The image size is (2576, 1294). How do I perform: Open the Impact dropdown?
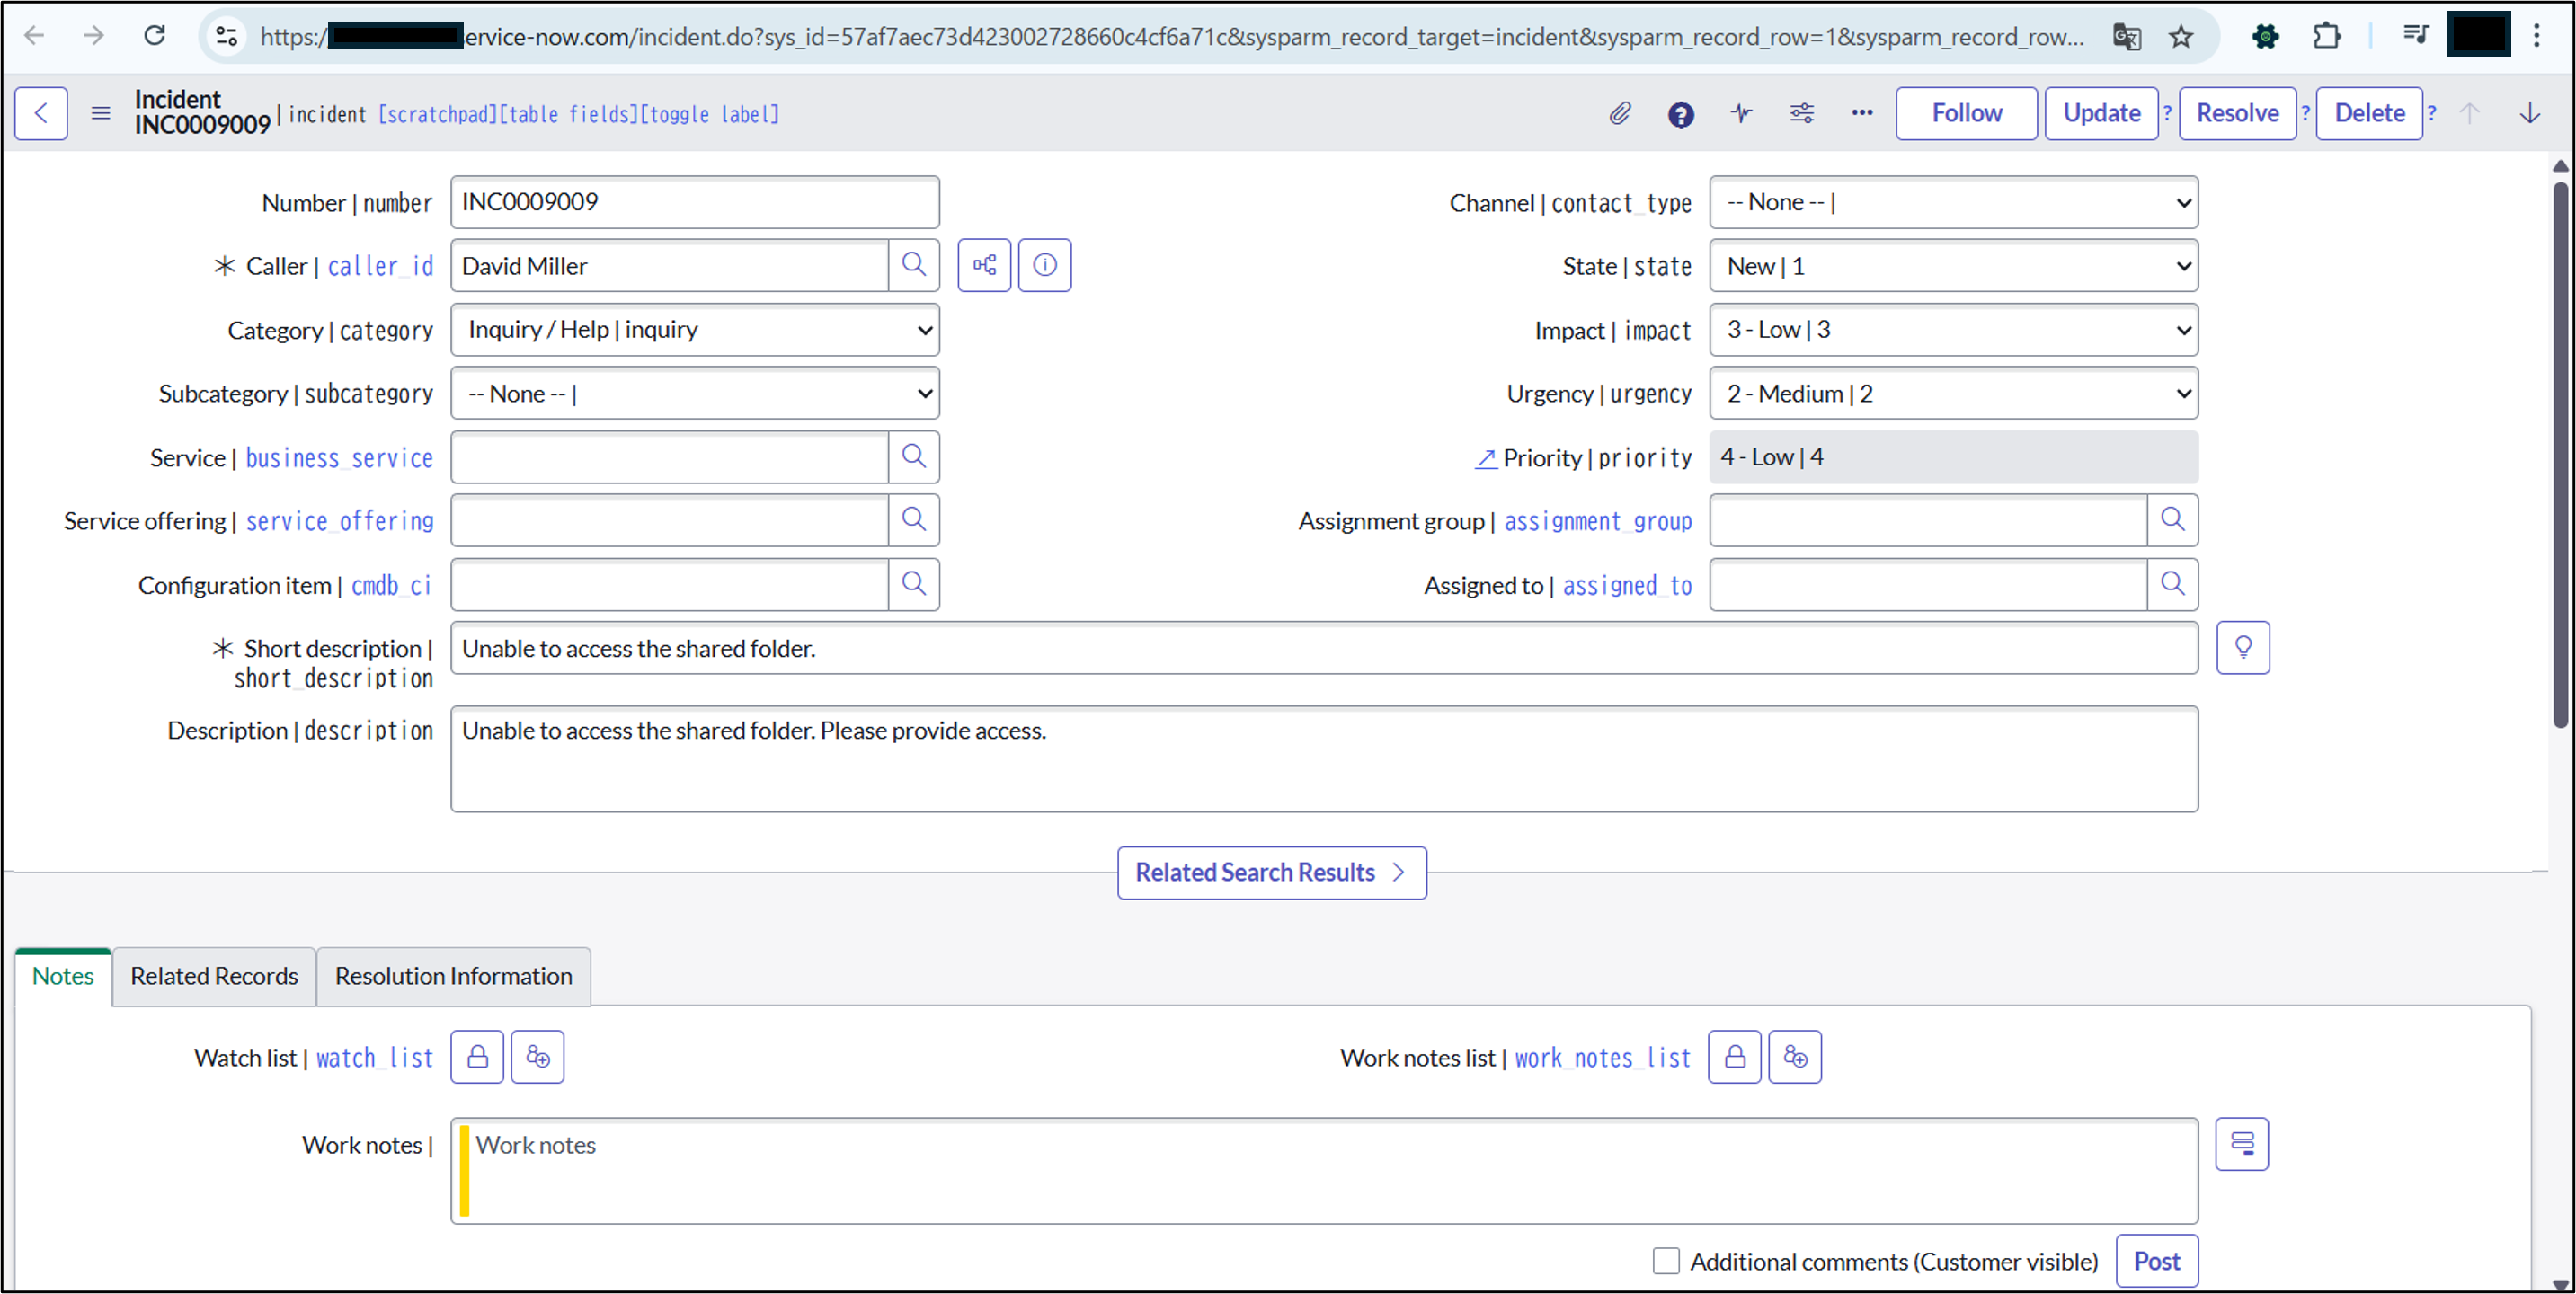(x=1954, y=329)
